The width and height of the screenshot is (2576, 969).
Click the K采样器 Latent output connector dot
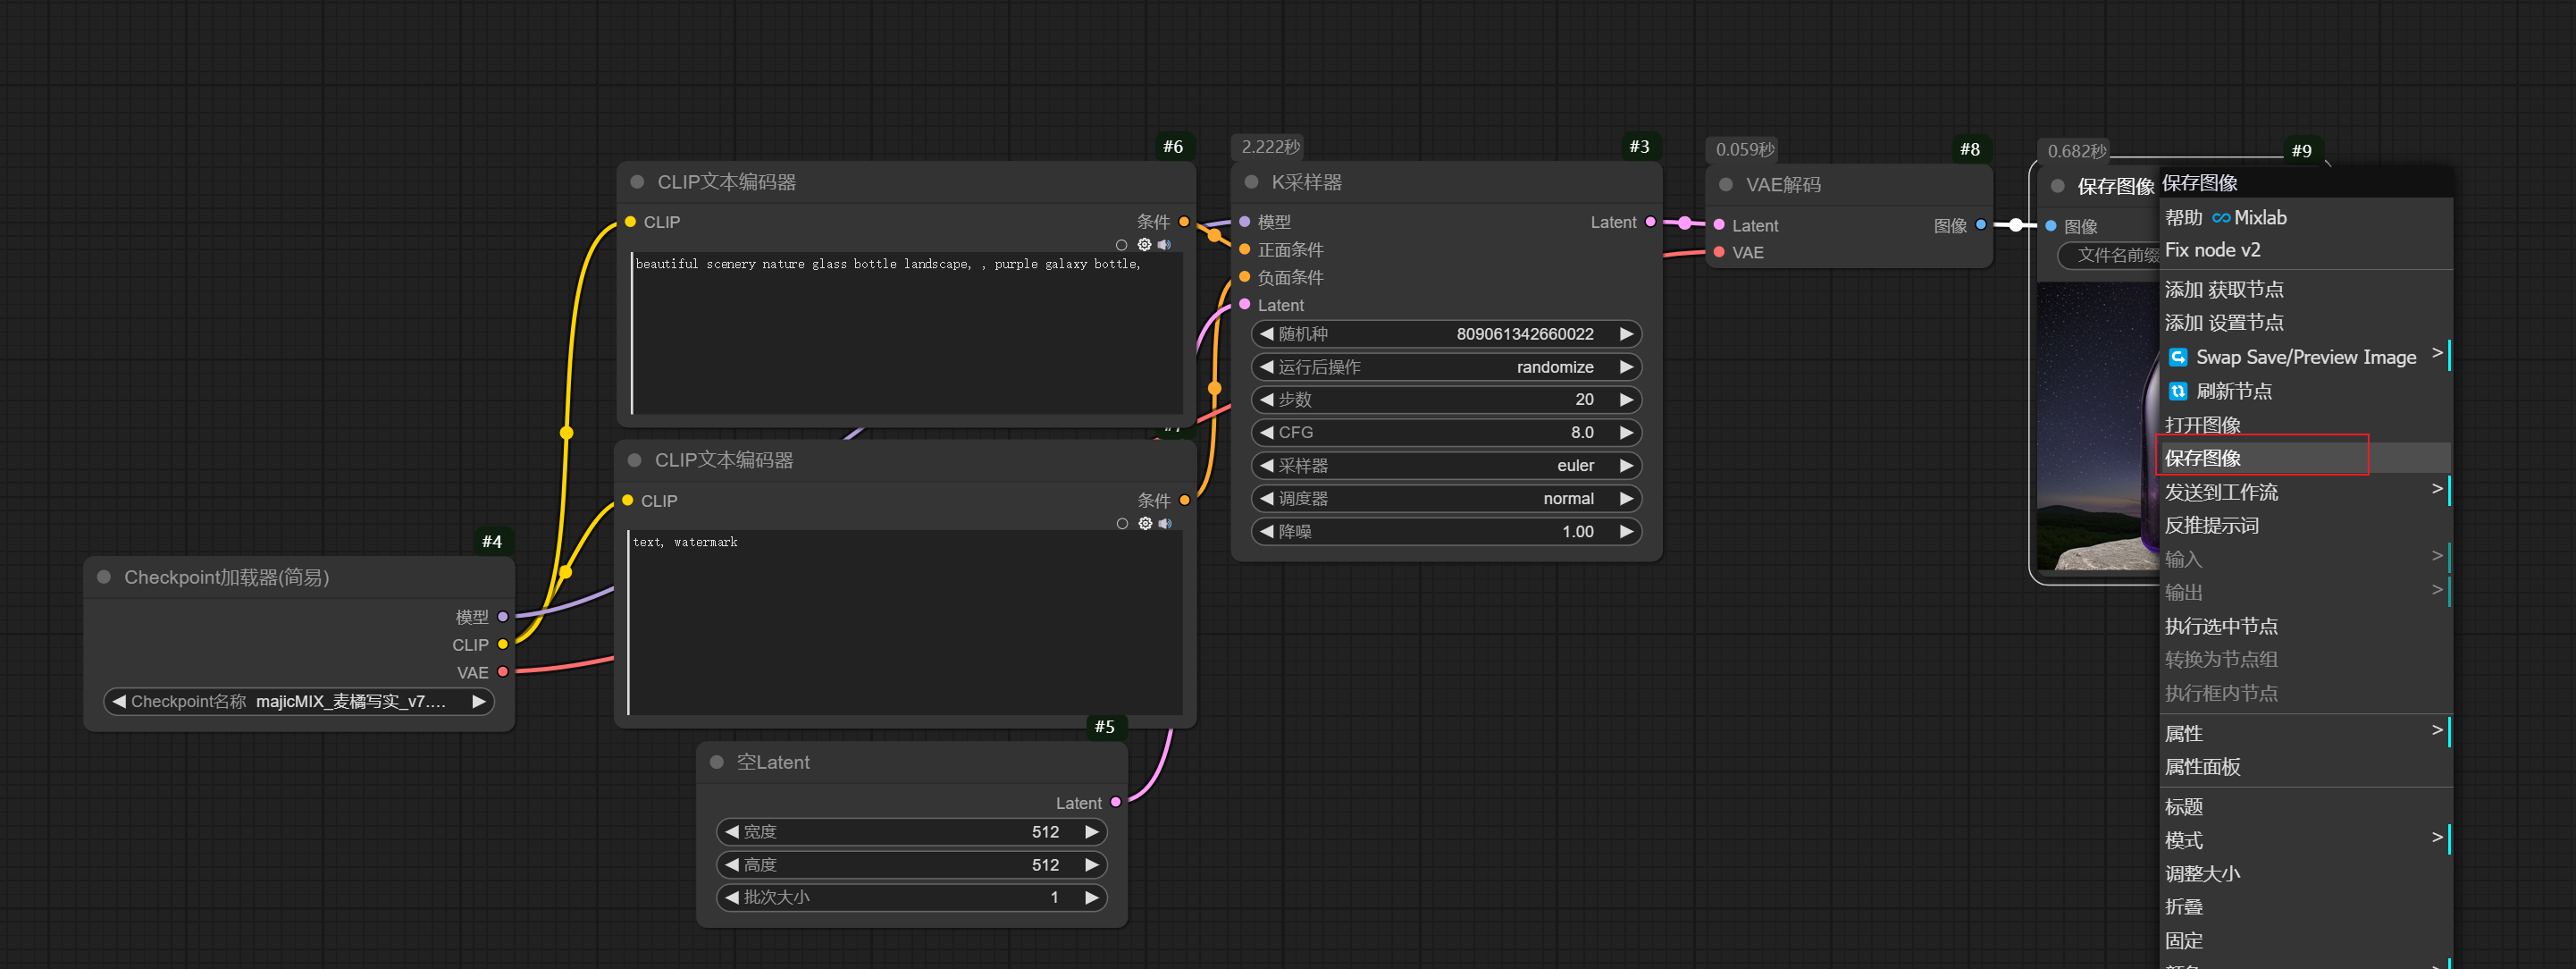[x=1650, y=222]
